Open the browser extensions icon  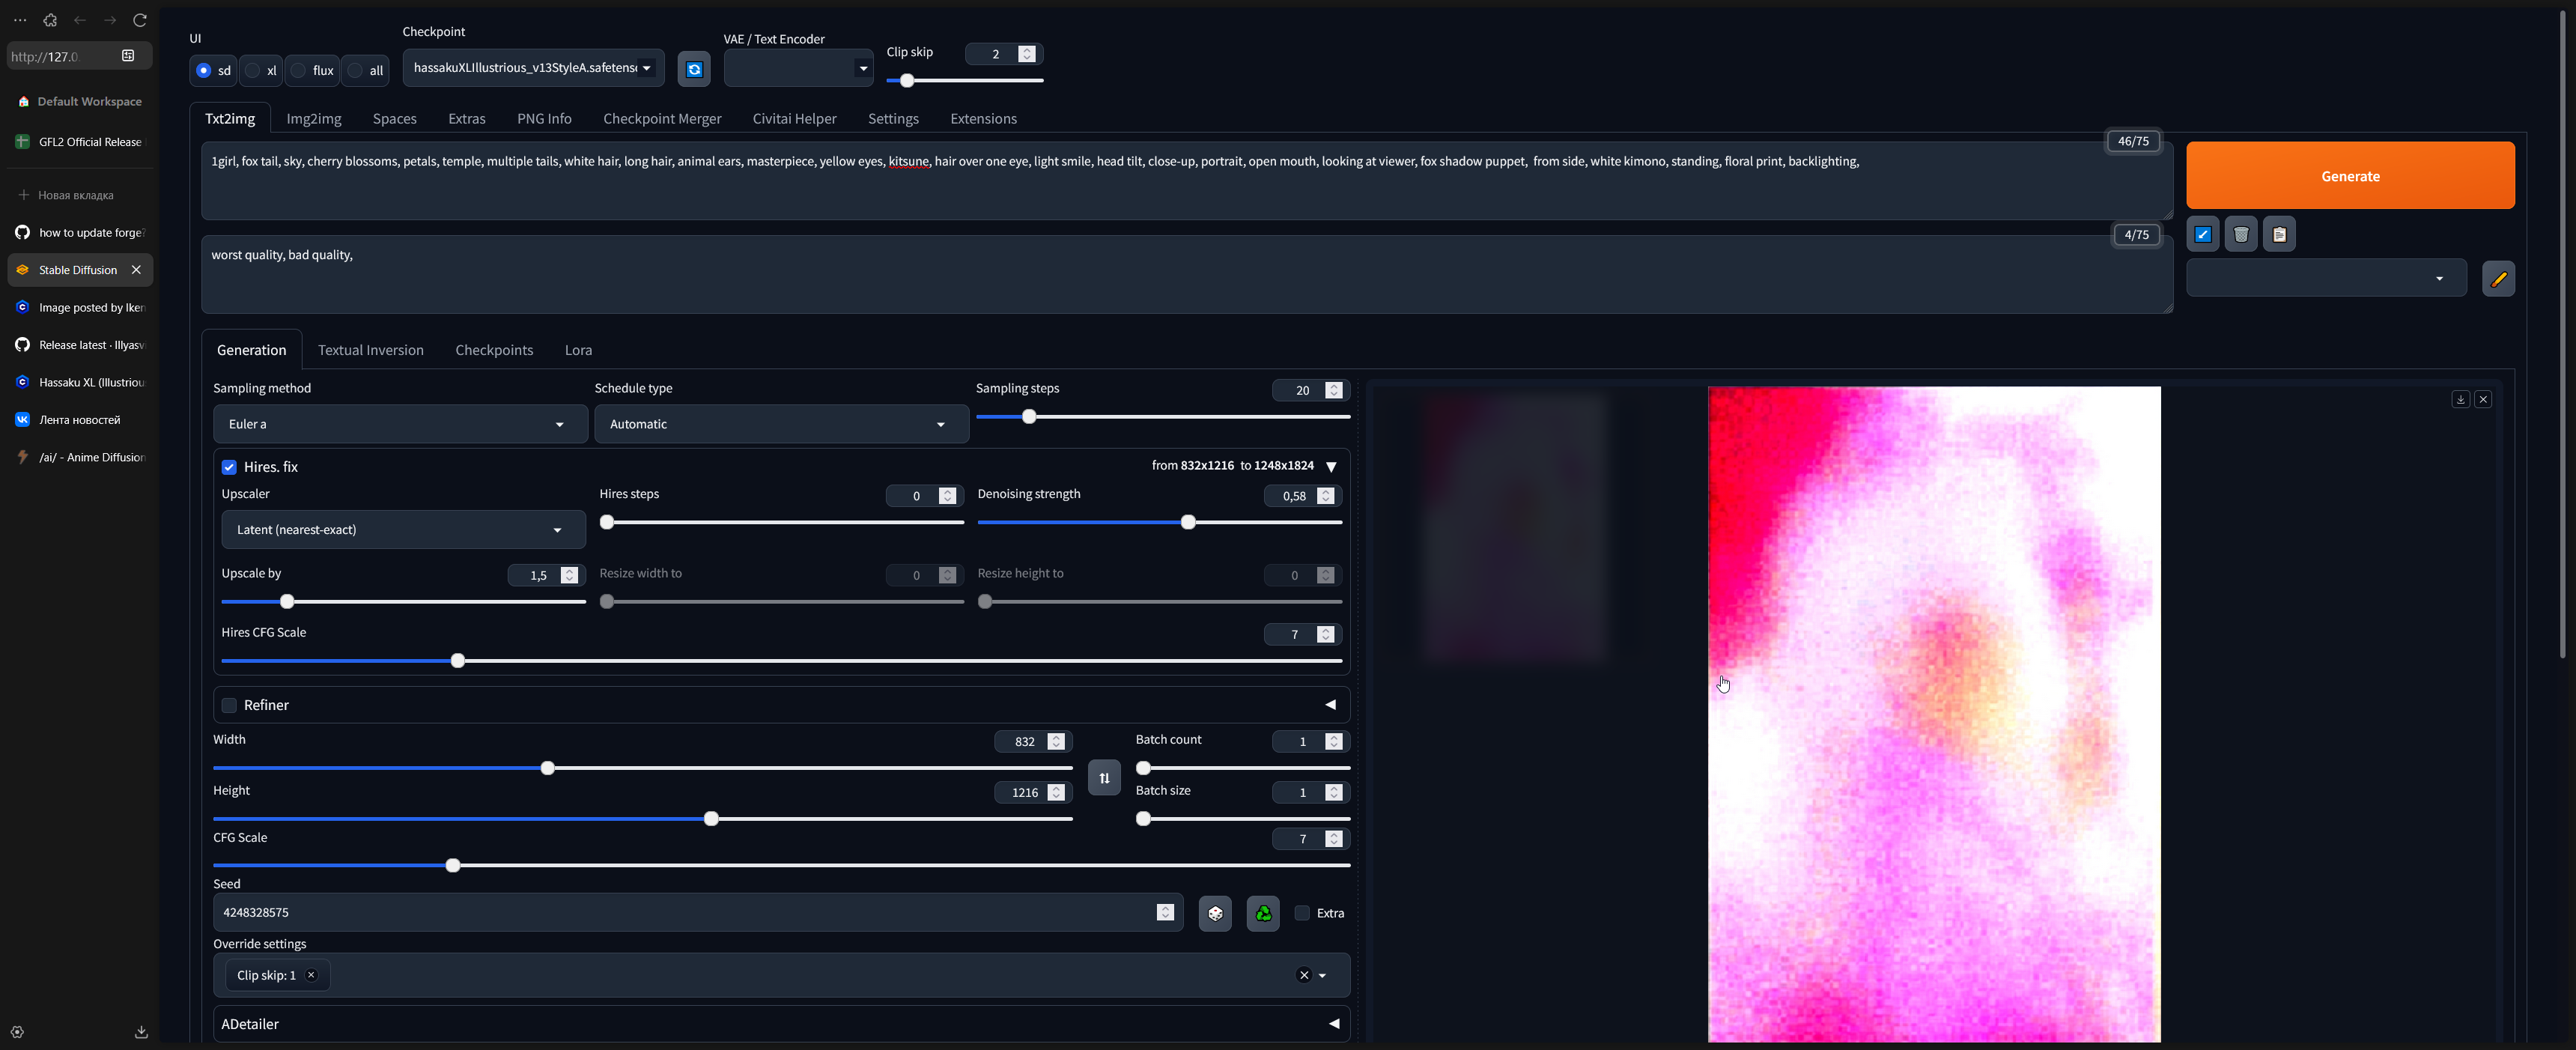click(x=50, y=20)
